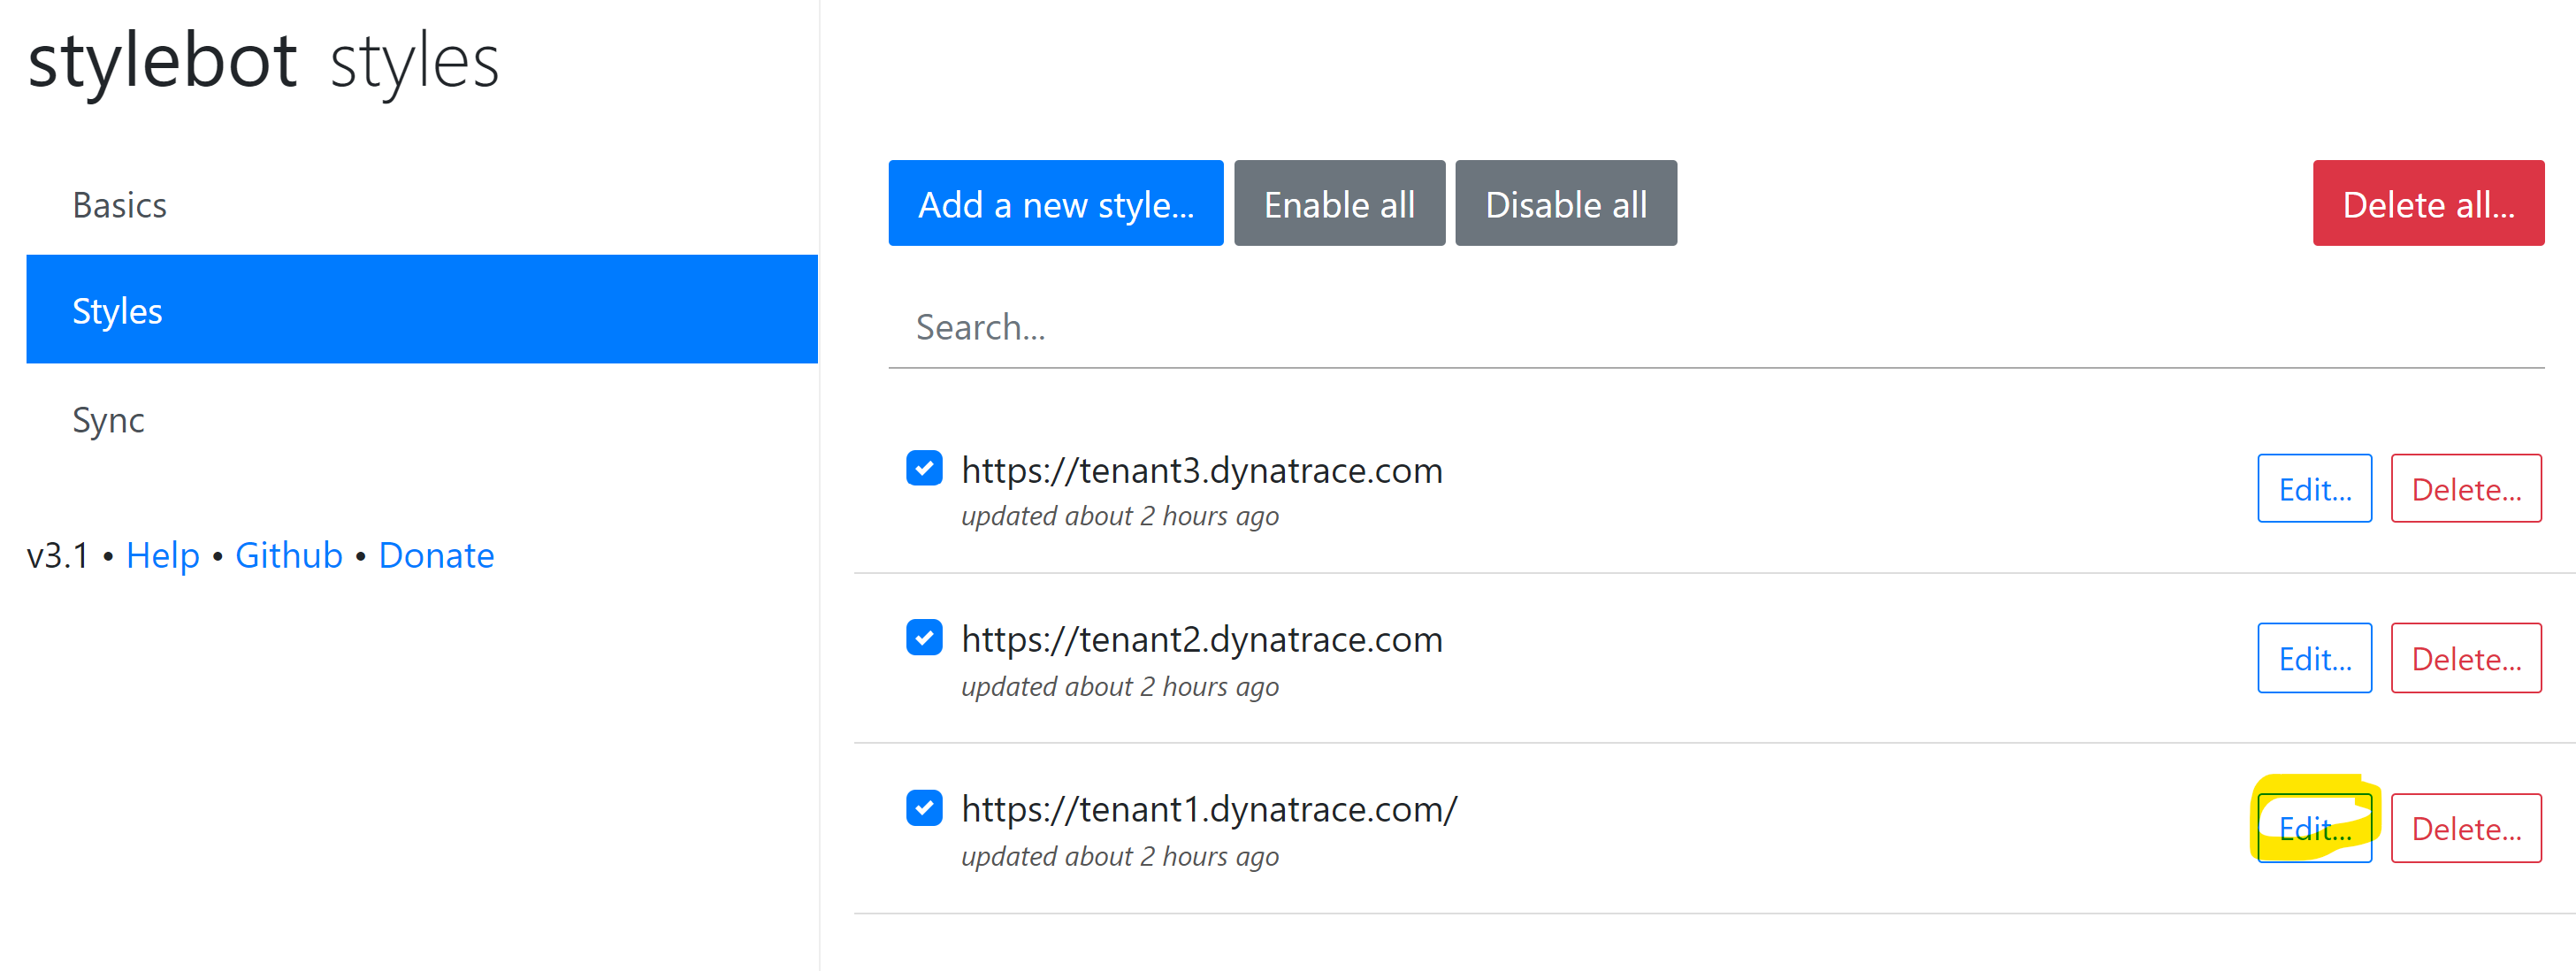Viewport: 2576px width, 971px height.
Task: Click the Delete all button
Action: coord(2429,203)
